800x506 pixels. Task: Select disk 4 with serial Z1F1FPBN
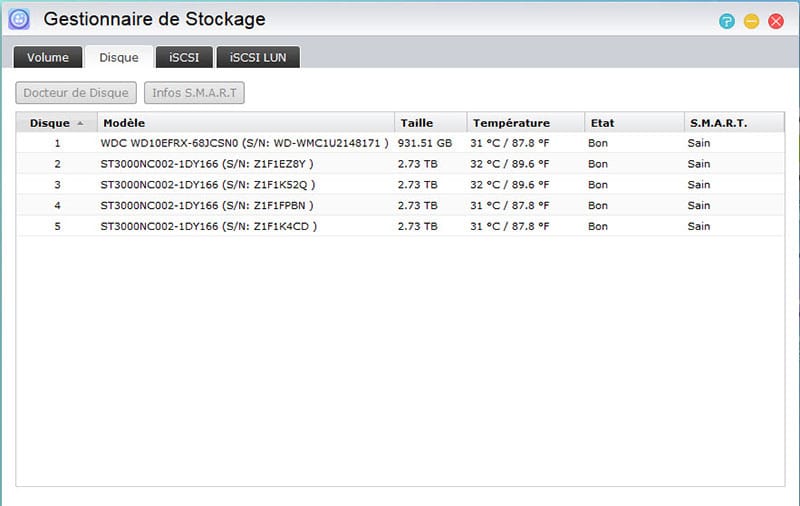click(x=400, y=206)
